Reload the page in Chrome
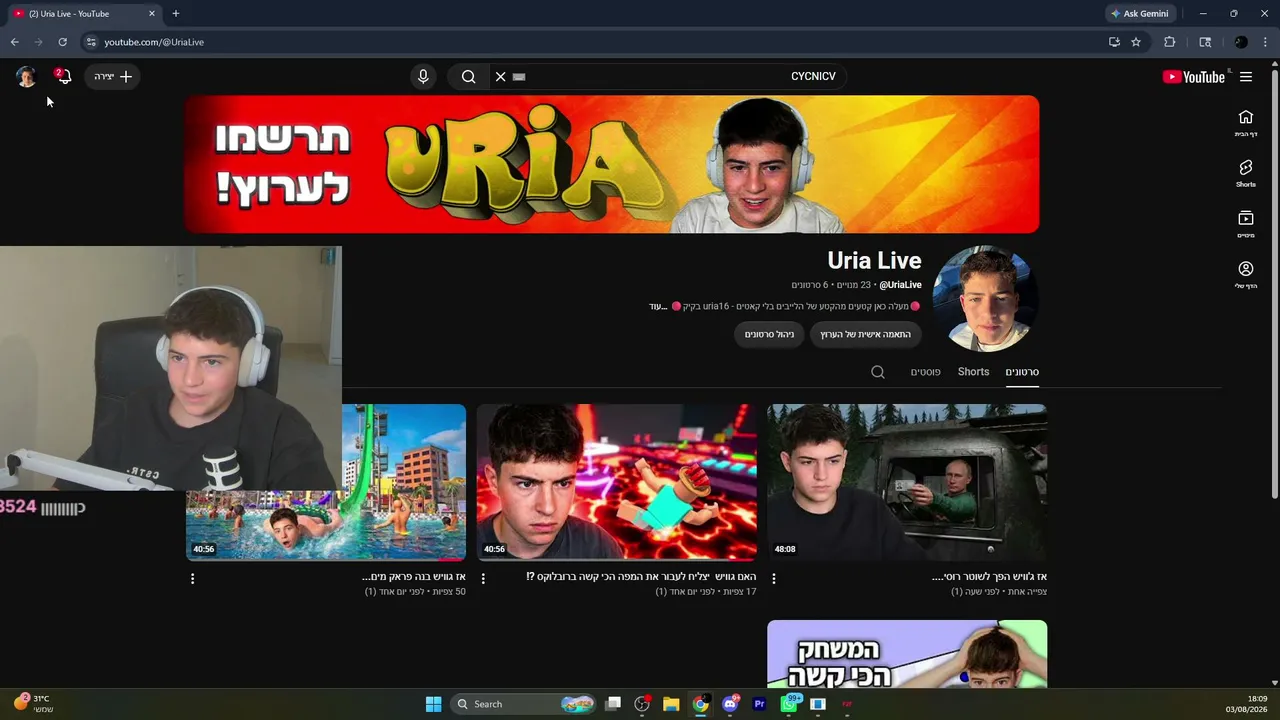The image size is (1280, 720). pos(62,42)
